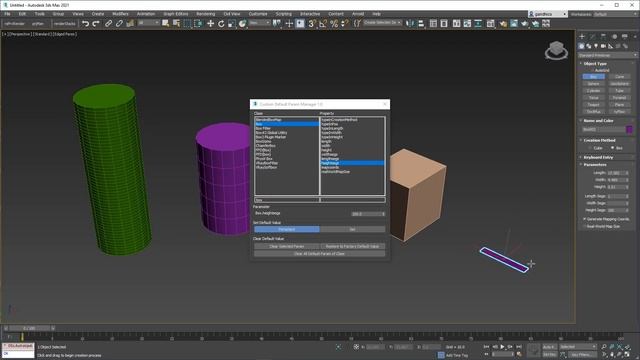The height and width of the screenshot is (360, 640).
Task: Toggle Generate Mapping Coords checkbox
Action: [x=584, y=219]
